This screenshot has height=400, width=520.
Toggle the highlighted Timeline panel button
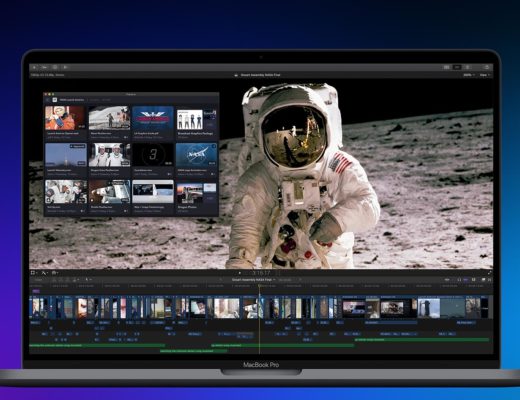[x=457, y=67]
